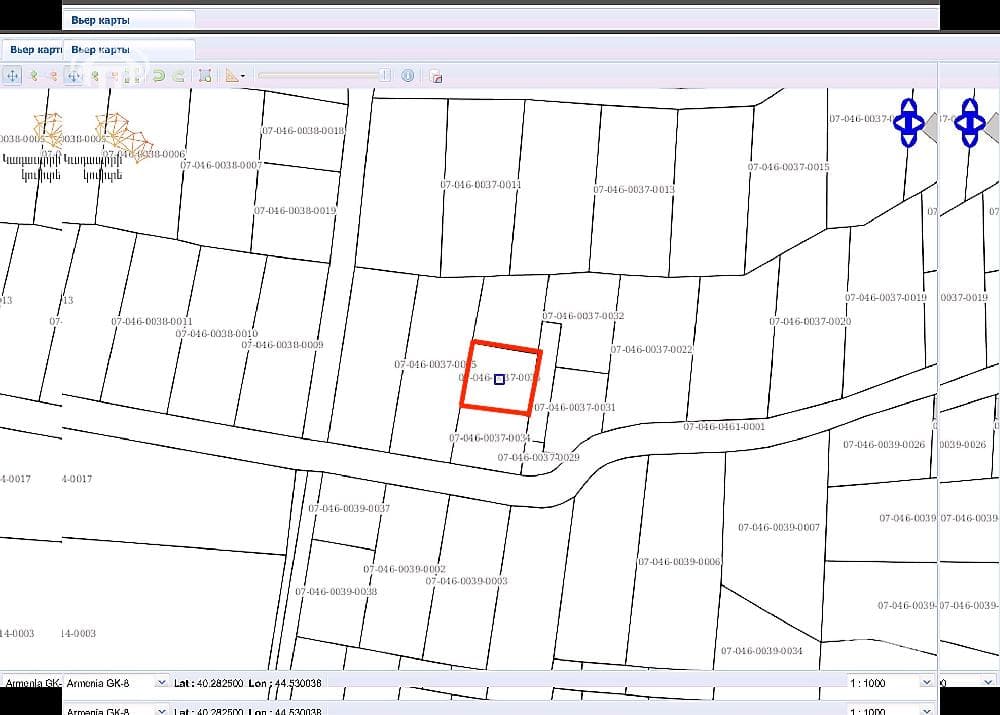Click parcel label 07-046-0037-0013
Image resolution: width=1000 pixels, height=715 pixels.
point(634,189)
